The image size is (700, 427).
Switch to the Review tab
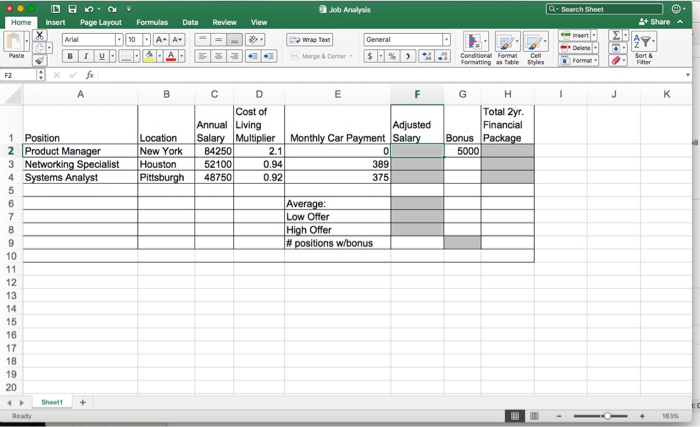tap(224, 22)
